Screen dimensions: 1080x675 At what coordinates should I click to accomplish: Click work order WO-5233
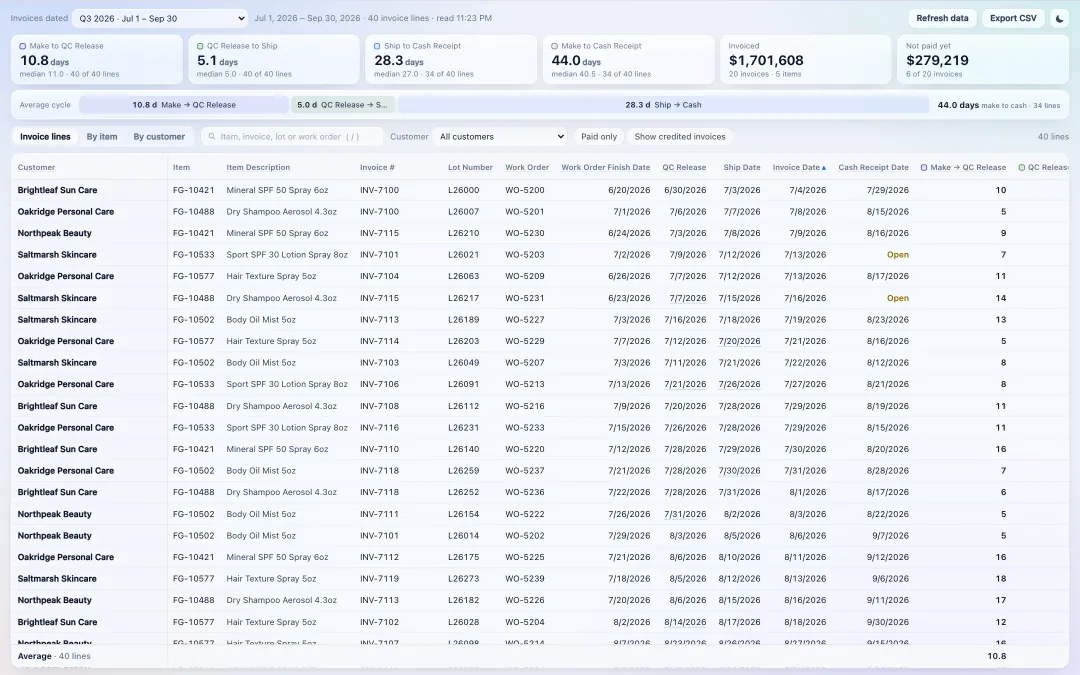pos(525,428)
